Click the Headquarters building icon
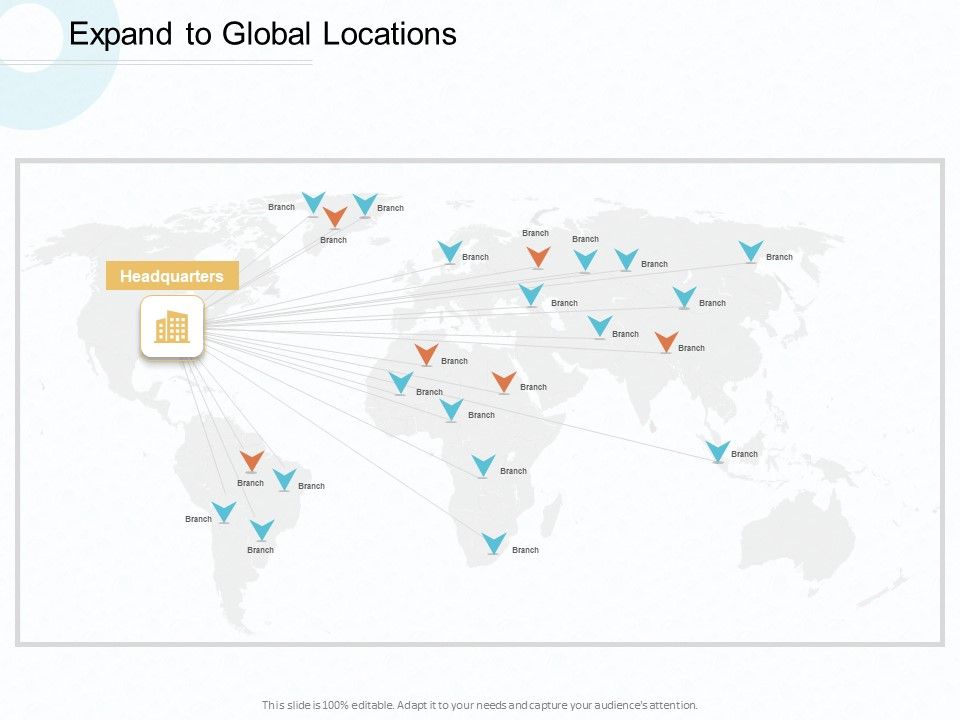Image resolution: width=960 pixels, height=720 pixels. [172, 326]
